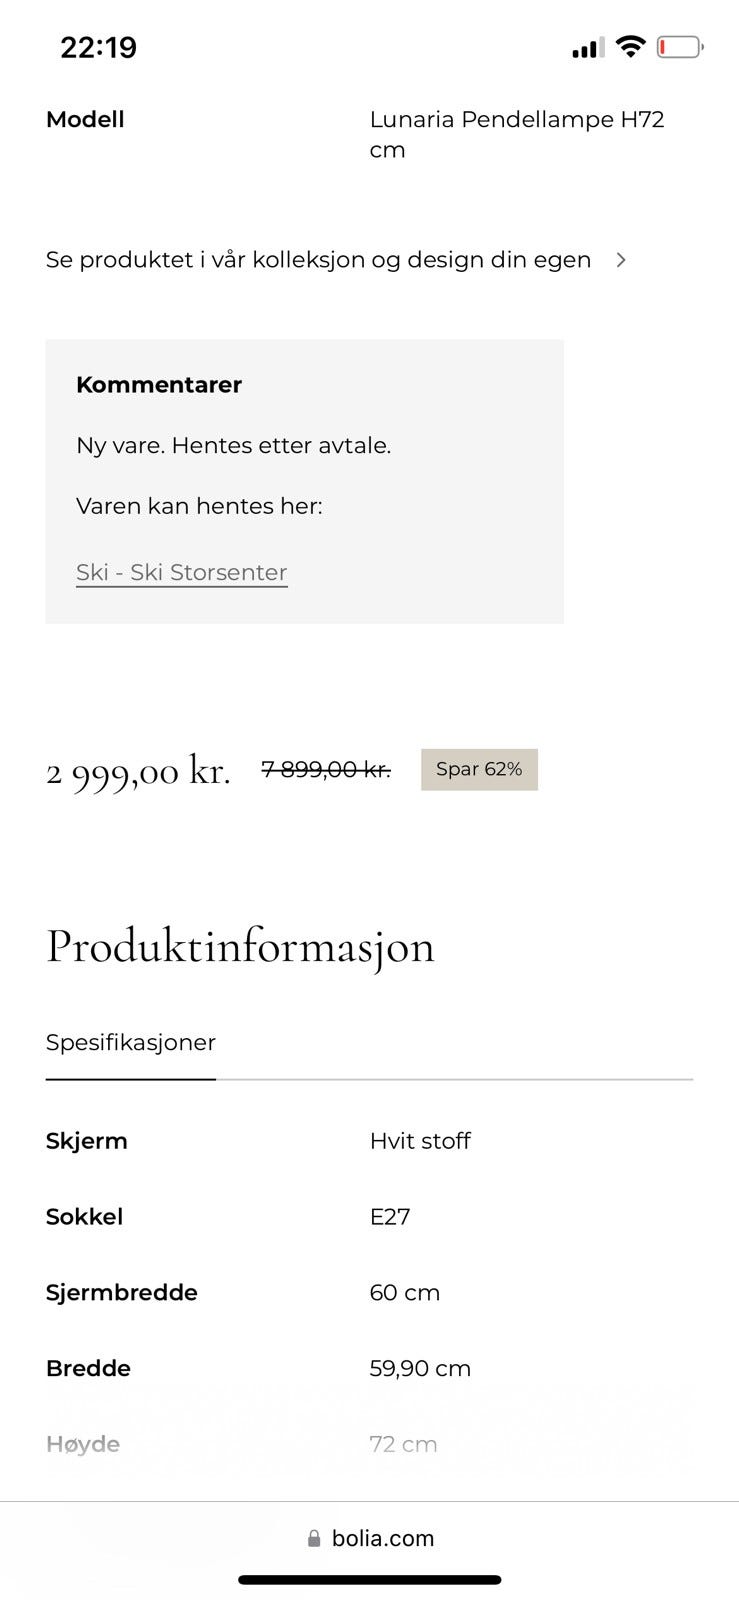
Task: Open Ski - Ski Storsenter pickup link
Action: click(x=182, y=572)
